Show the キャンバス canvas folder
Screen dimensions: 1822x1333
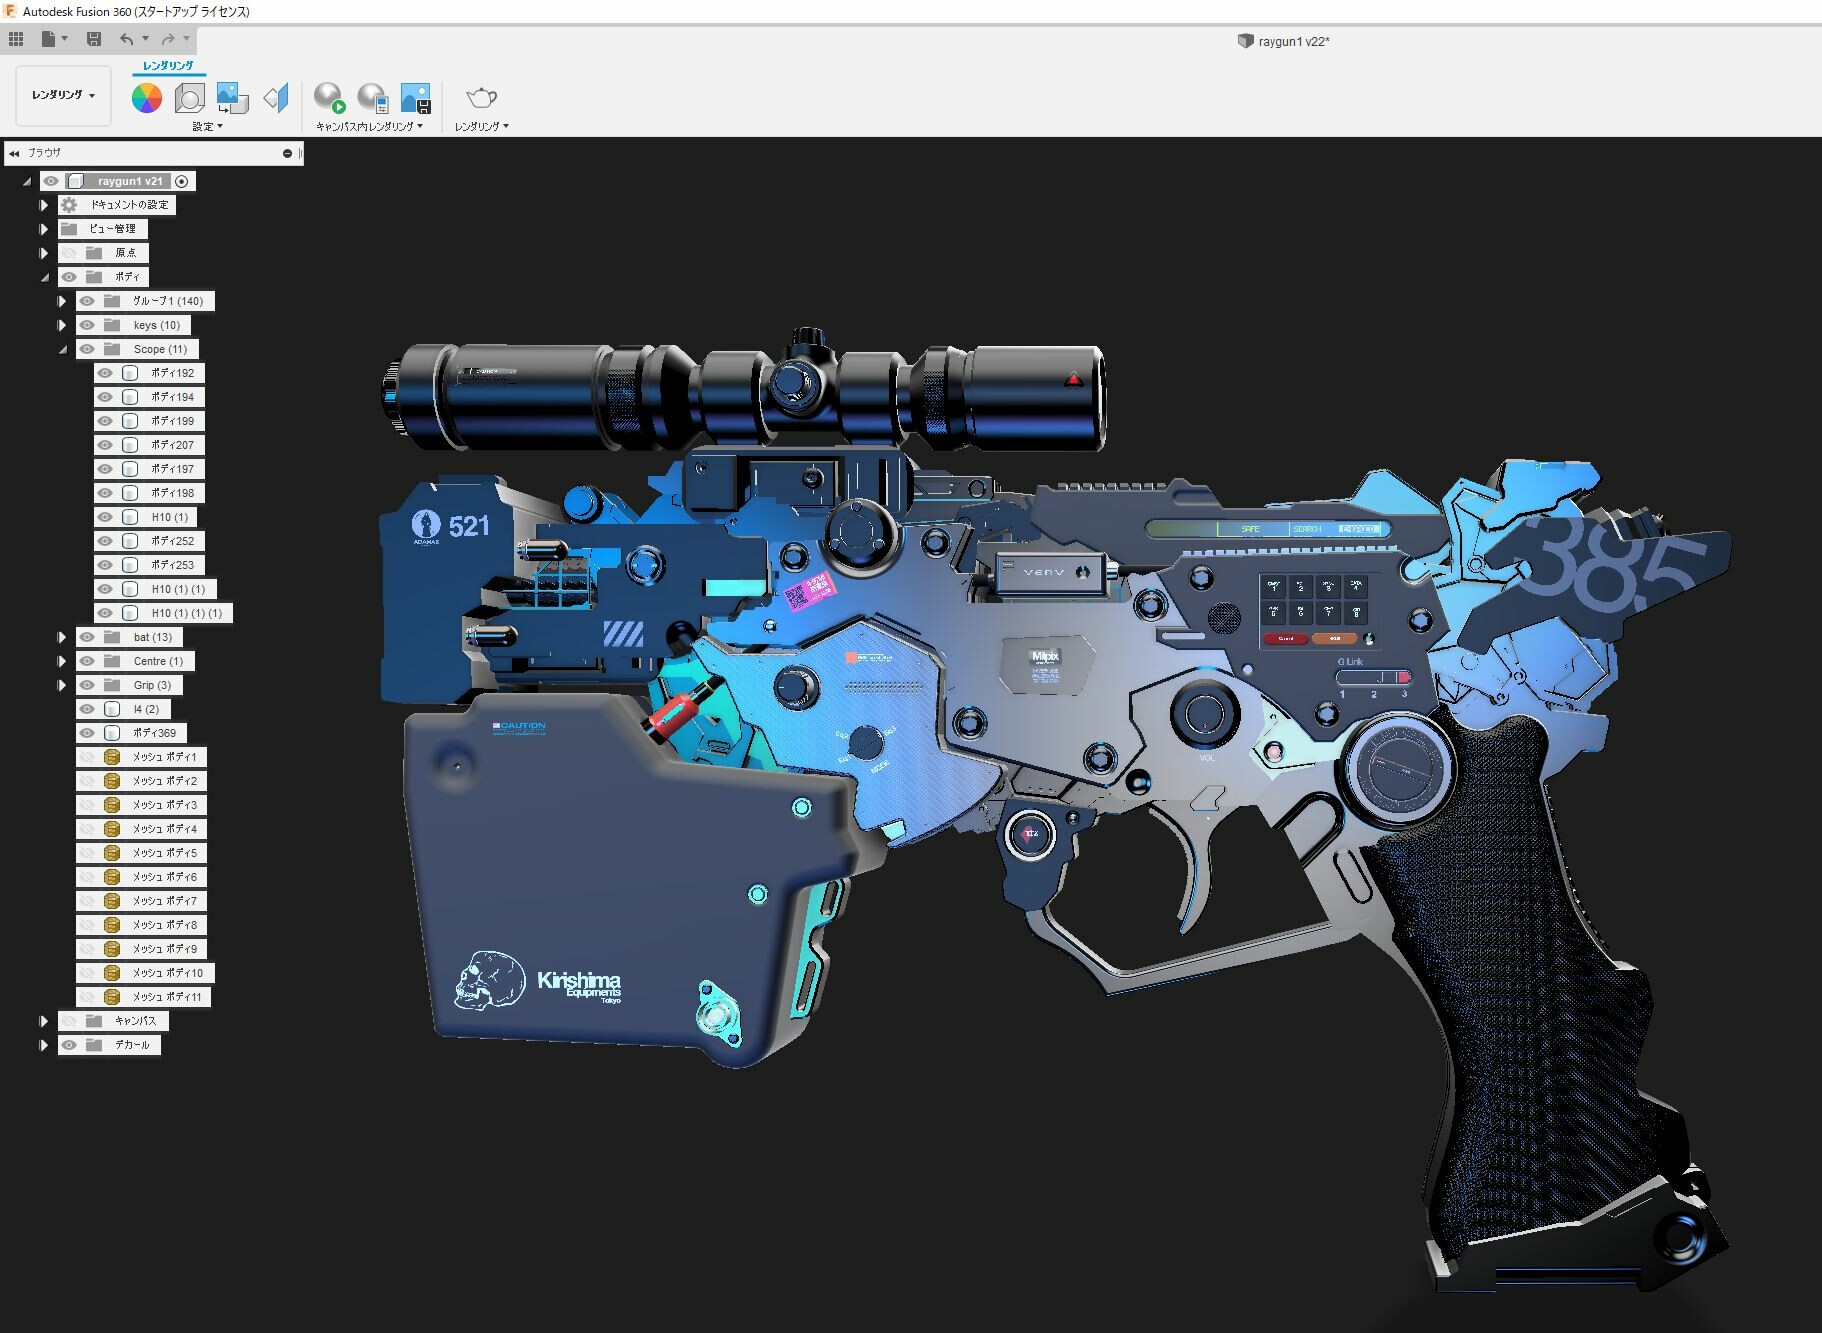pyautogui.click(x=69, y=1021)
